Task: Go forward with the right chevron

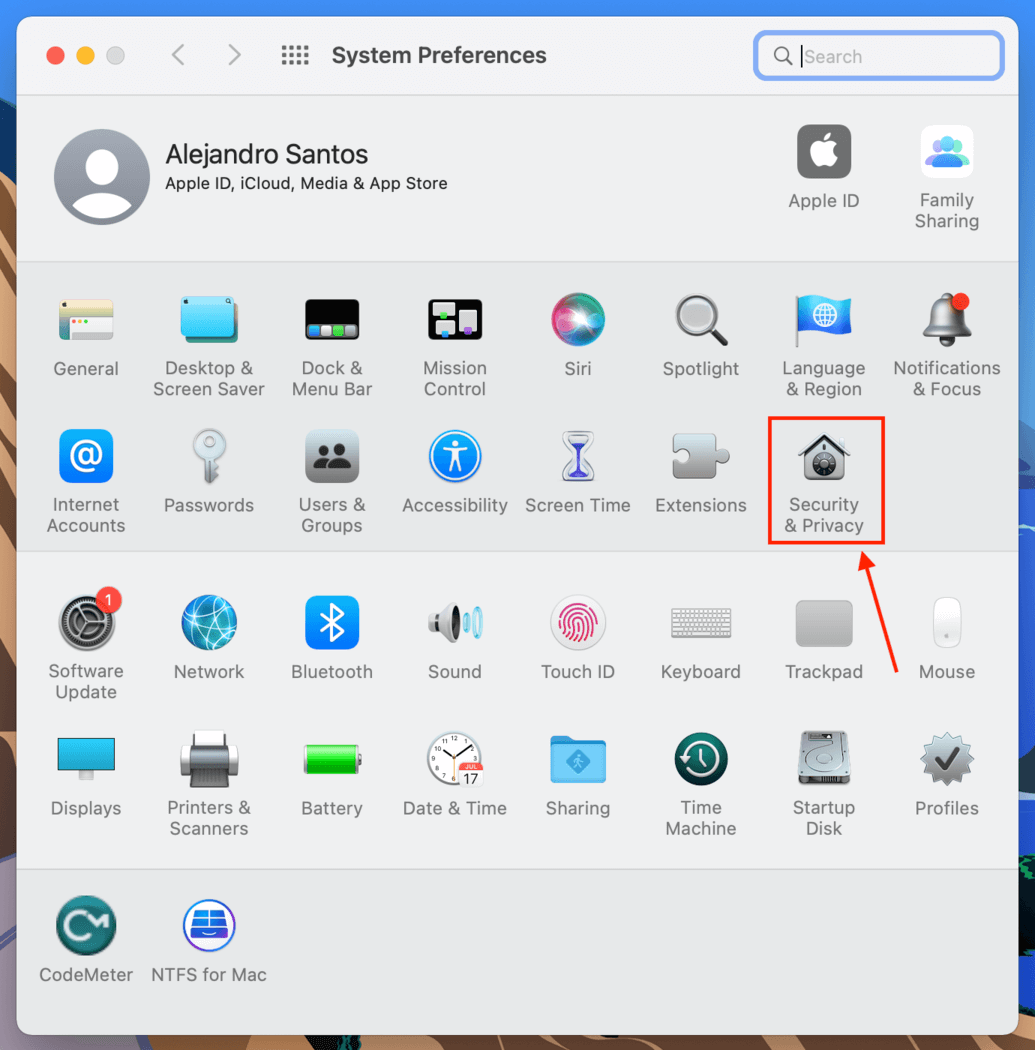Action: 234,55
